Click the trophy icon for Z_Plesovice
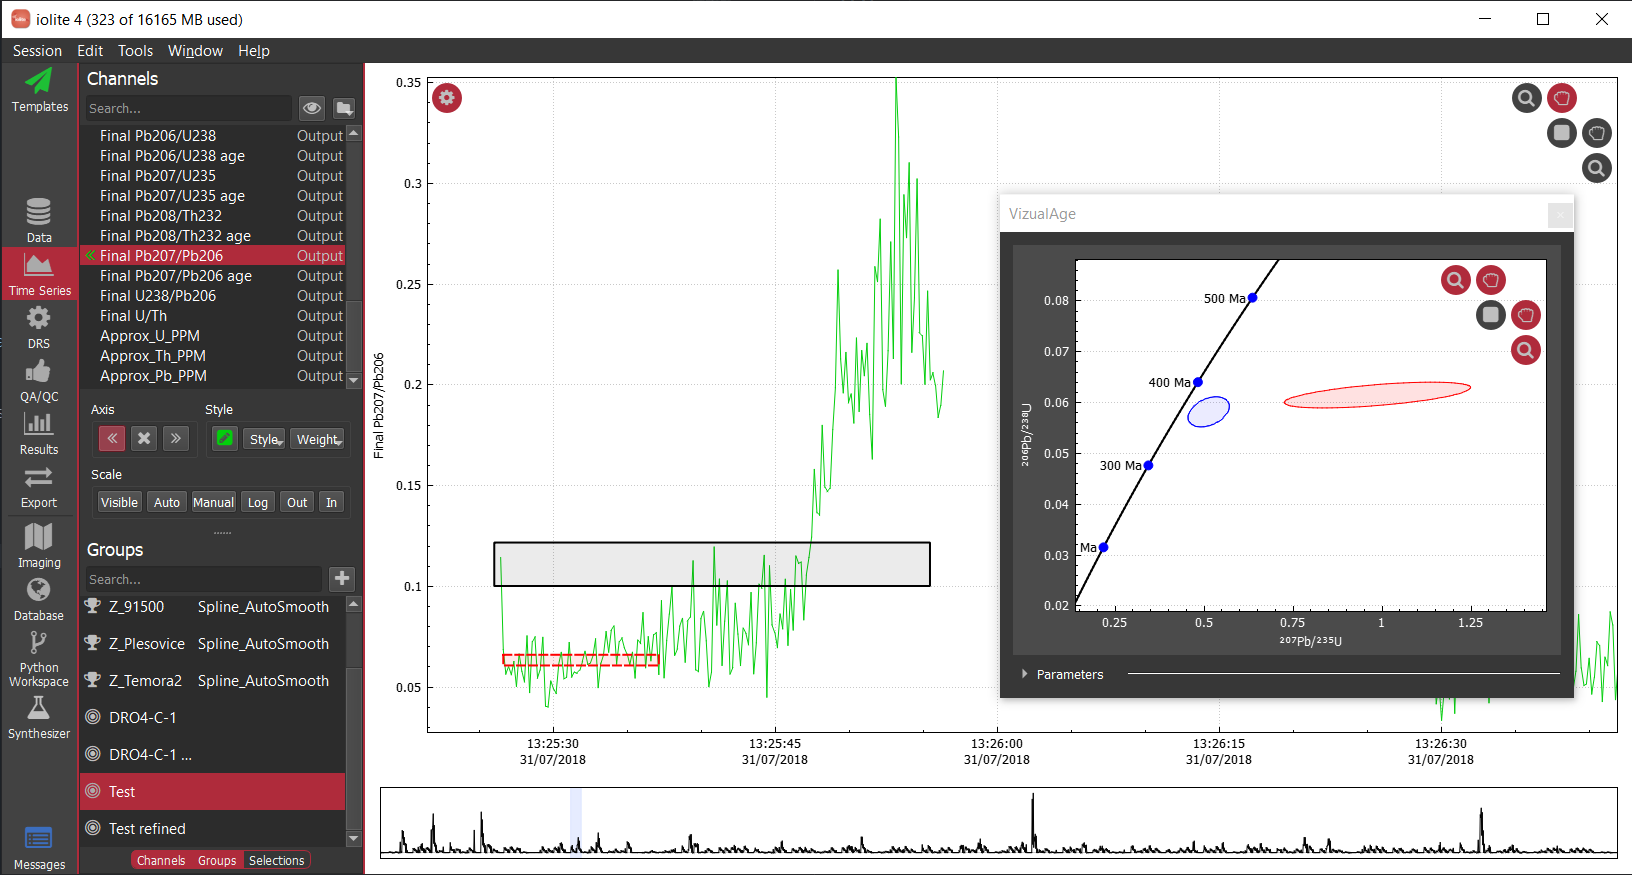 93,643
